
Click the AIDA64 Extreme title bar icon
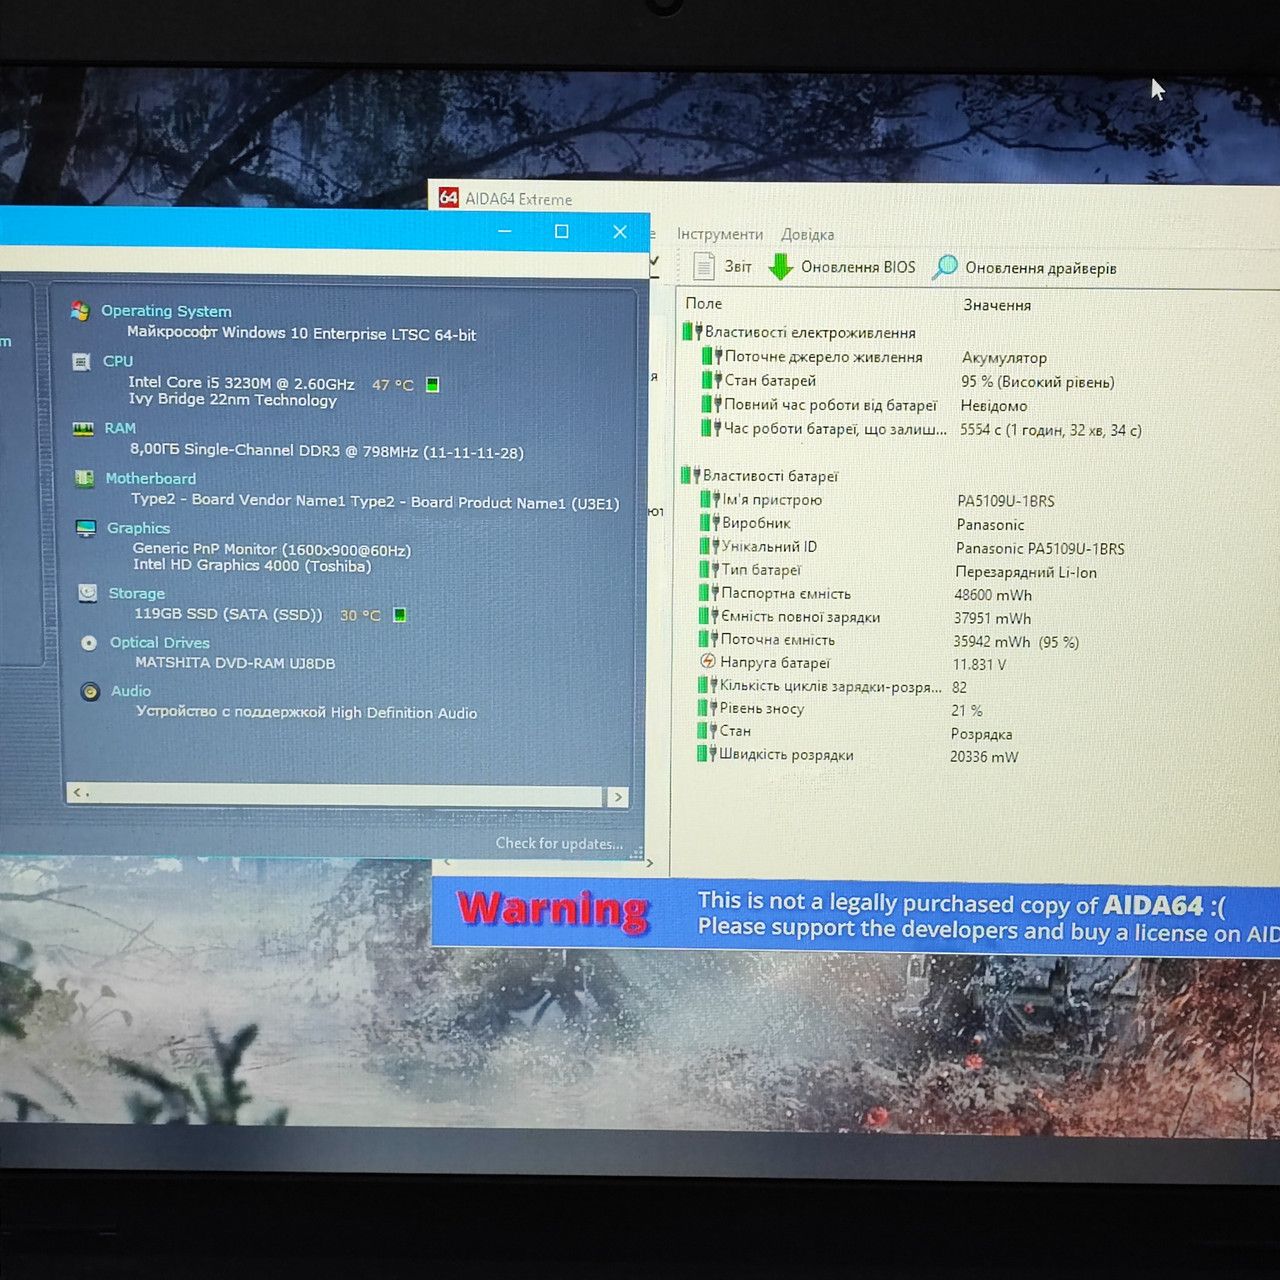pos(449,198)
